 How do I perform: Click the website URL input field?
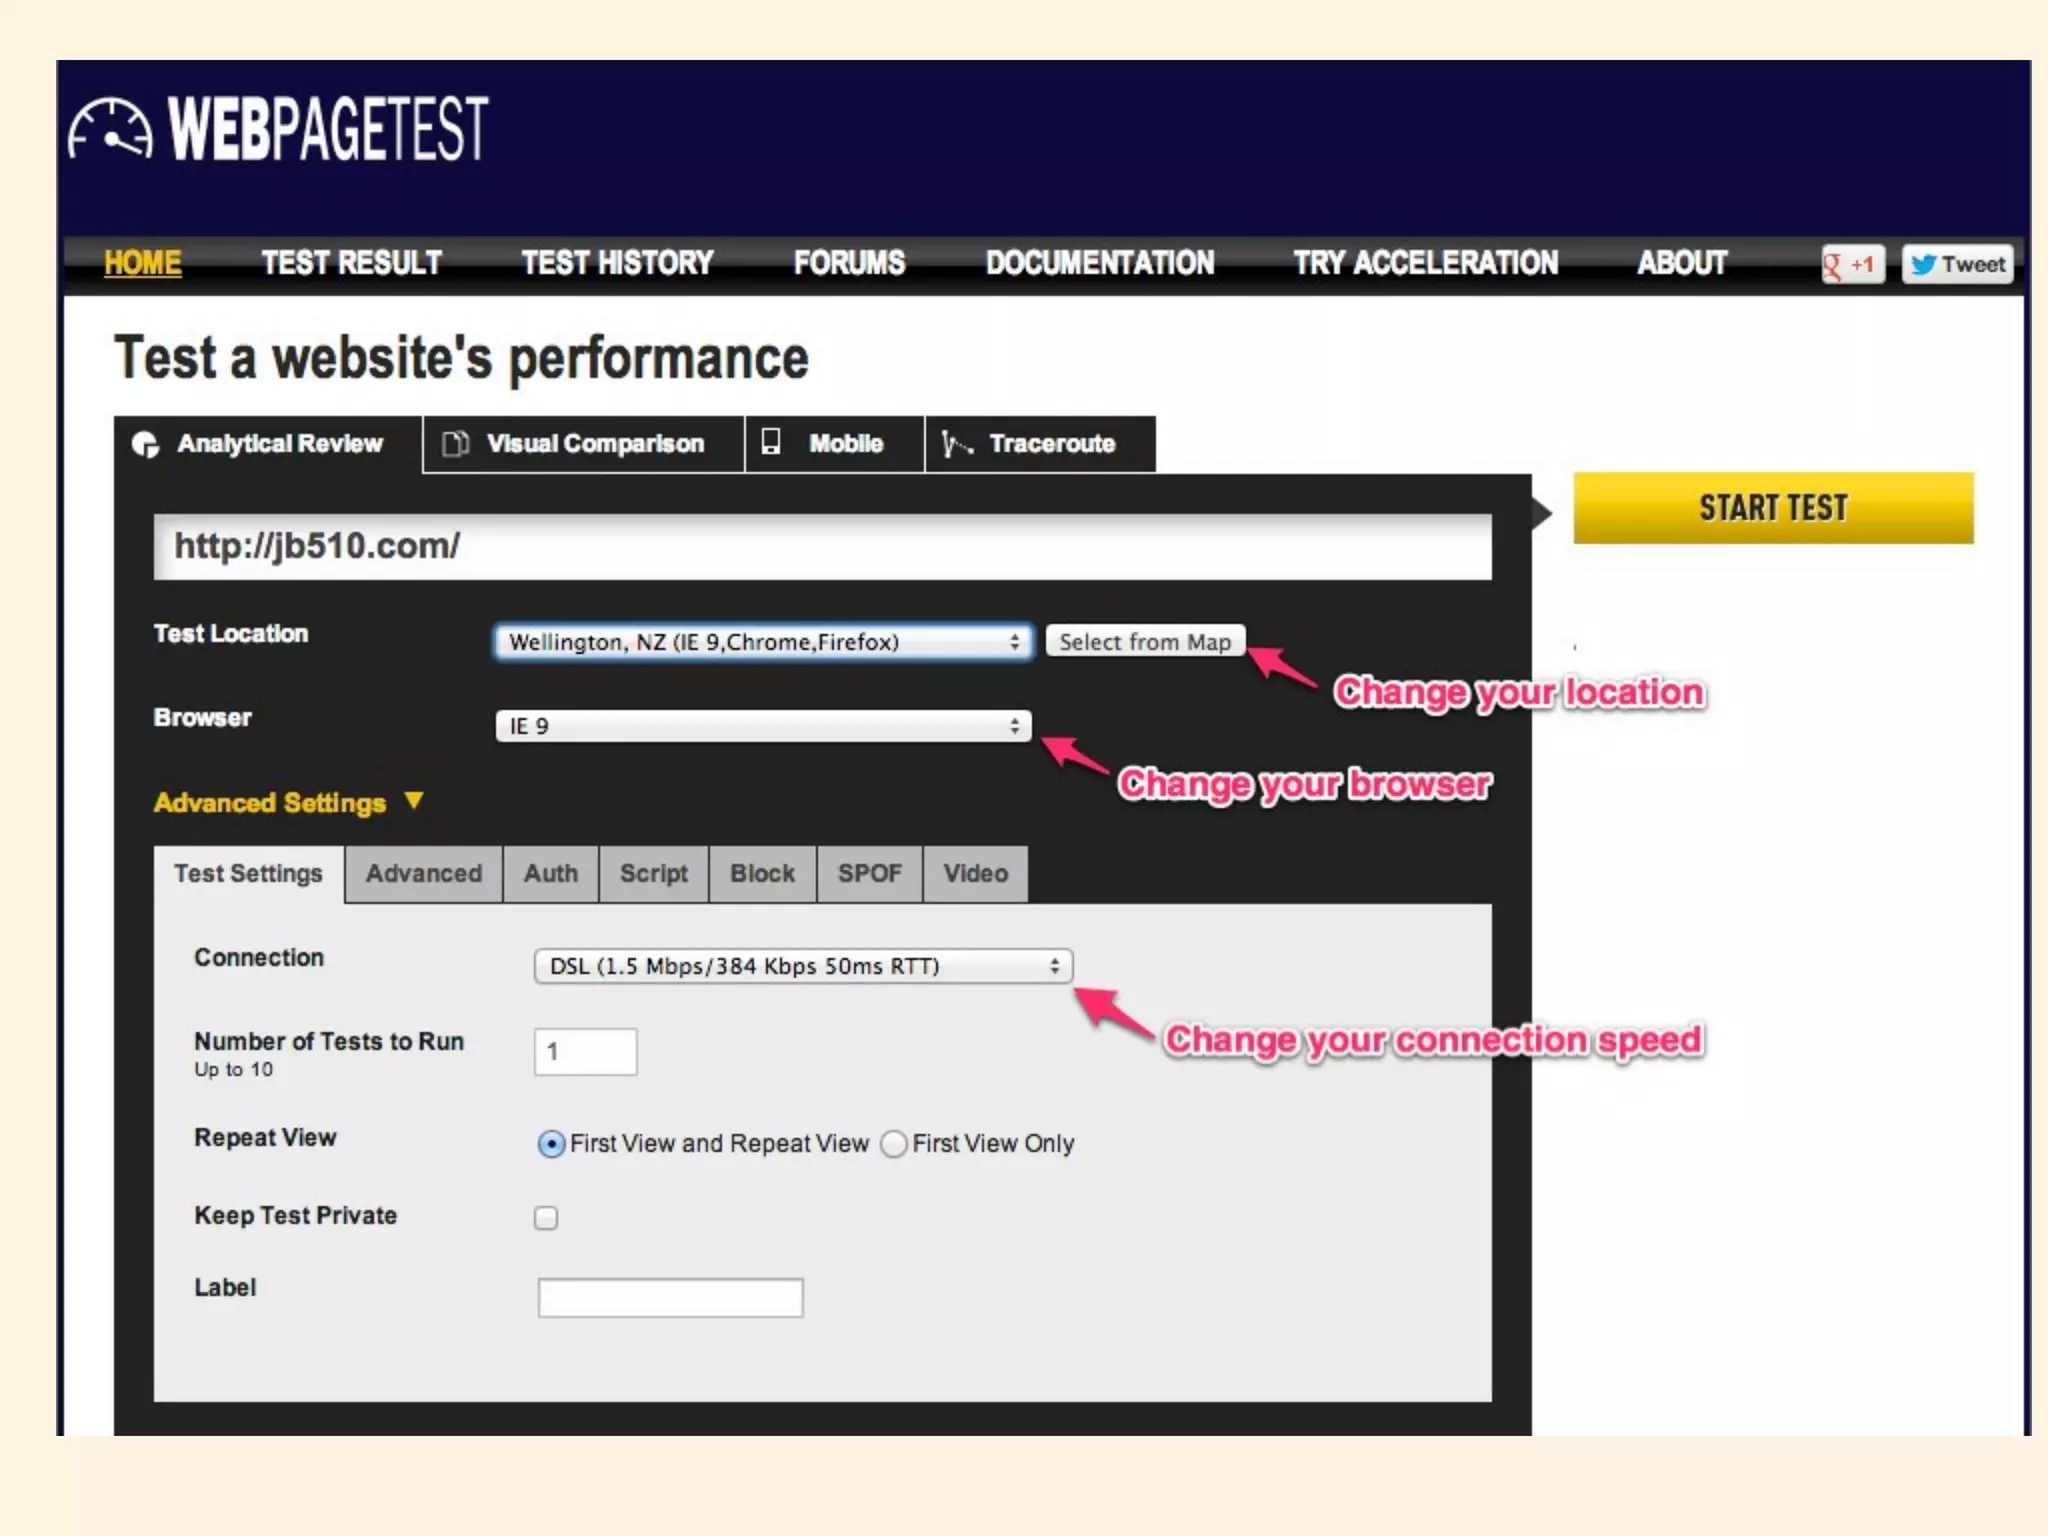823,547
